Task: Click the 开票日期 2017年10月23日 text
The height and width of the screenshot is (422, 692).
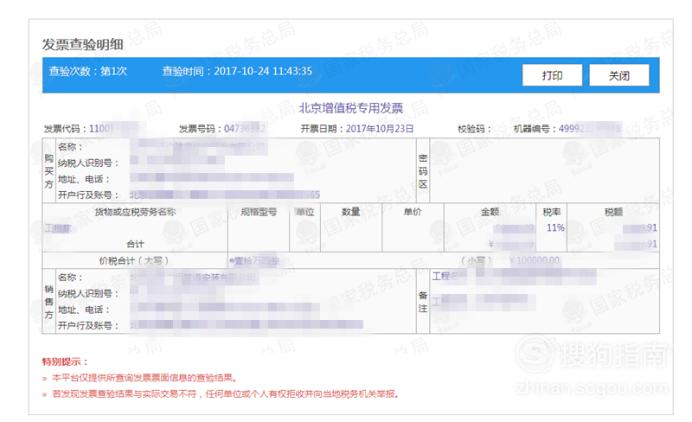Action: point(357,129)
